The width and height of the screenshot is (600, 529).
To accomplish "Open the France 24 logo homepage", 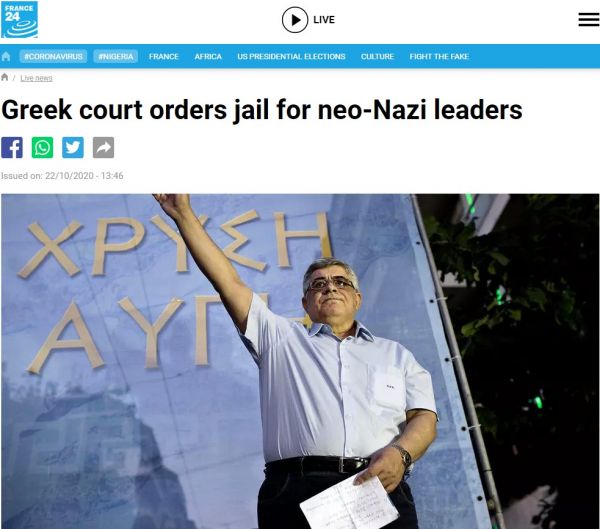I will click(x=20, y=20).
